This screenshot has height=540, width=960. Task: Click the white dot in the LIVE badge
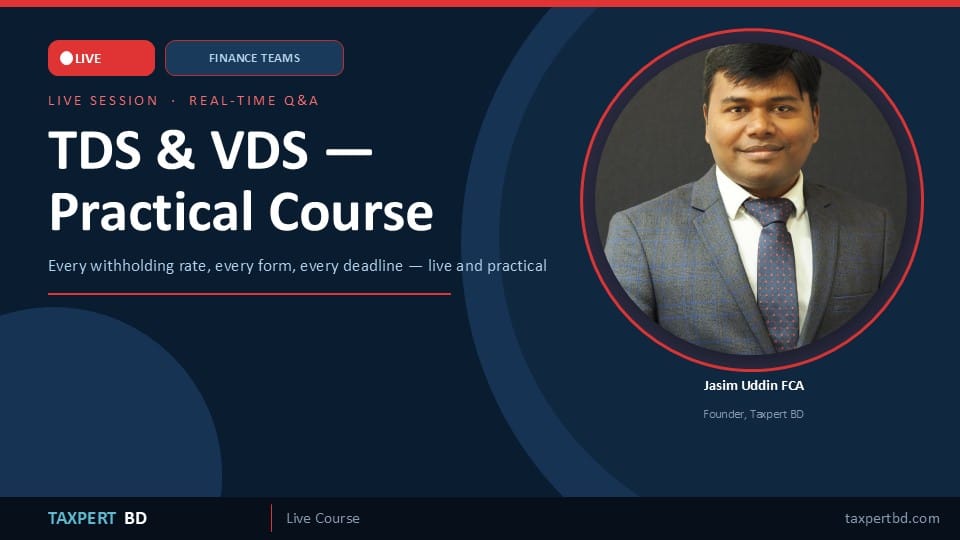tap(67, 58)
